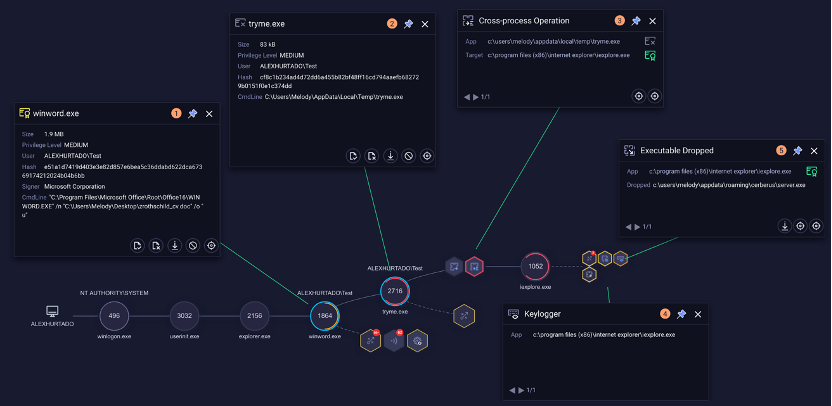Download file from tryme.exe panel
The width and height of the screenshot is (832, 406).
391,156
